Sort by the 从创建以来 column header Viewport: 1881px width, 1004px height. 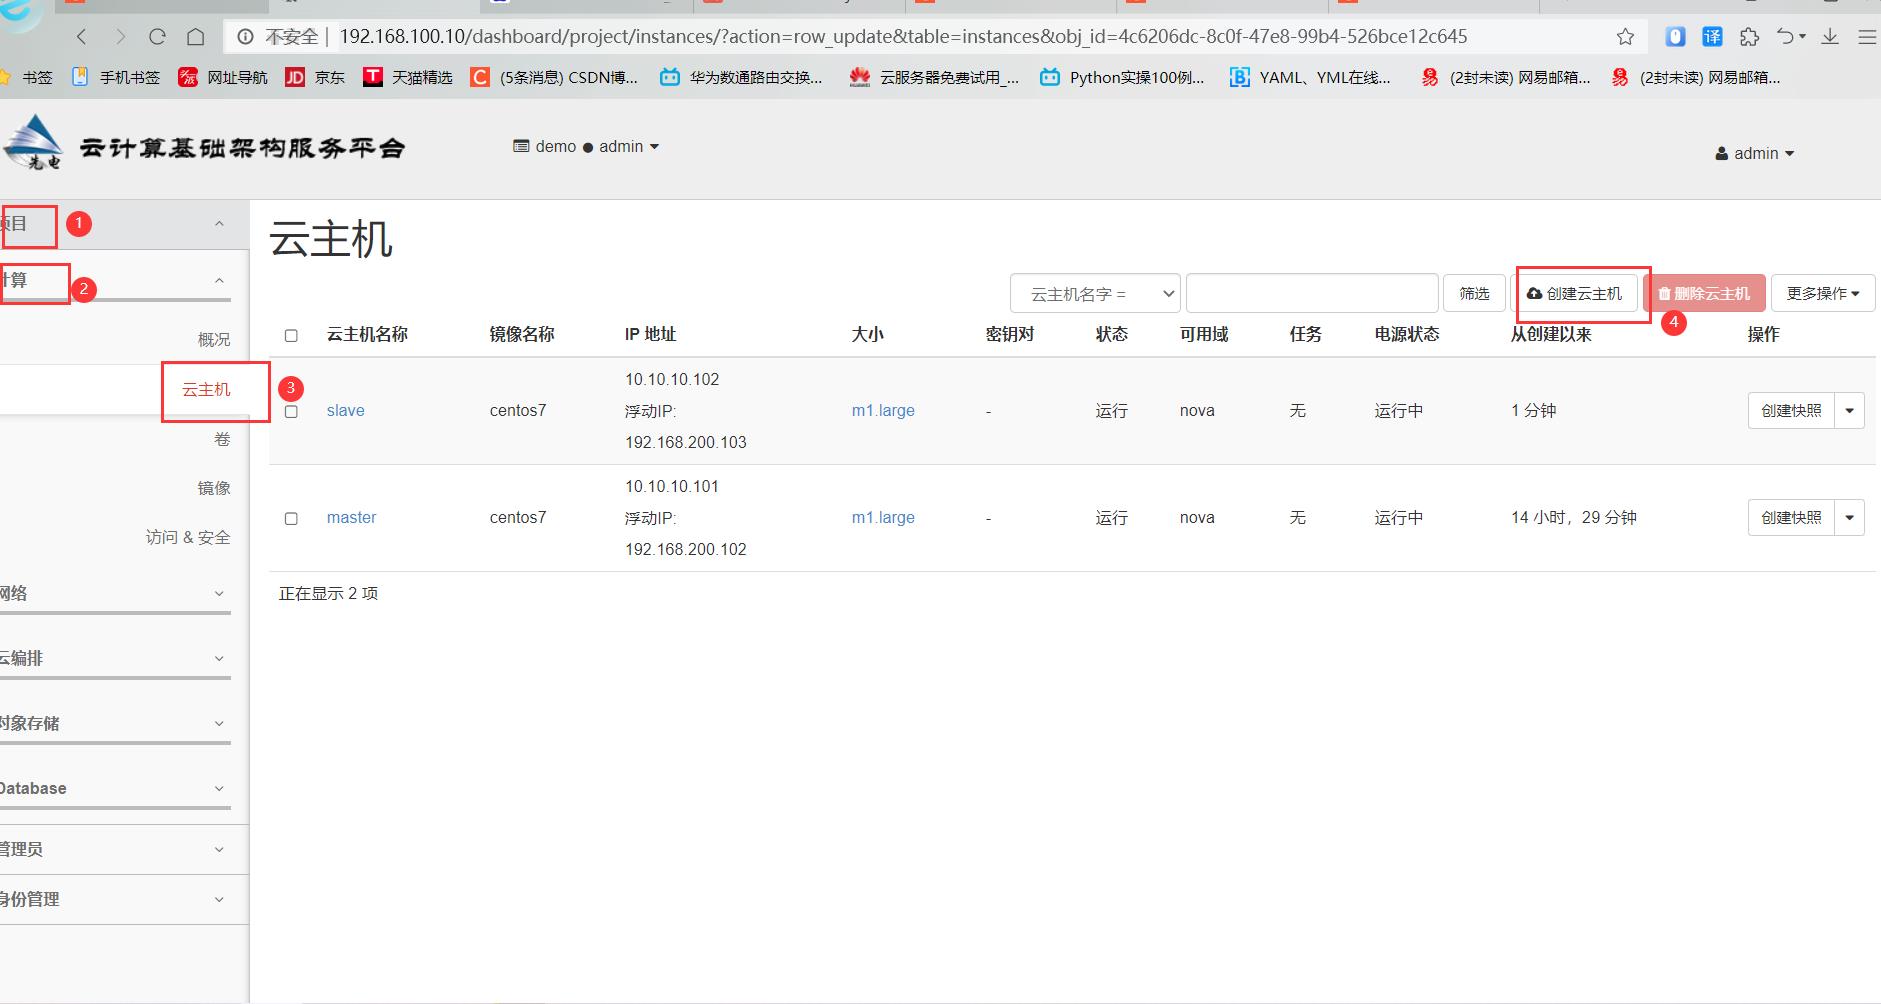tap(1551, 335)
